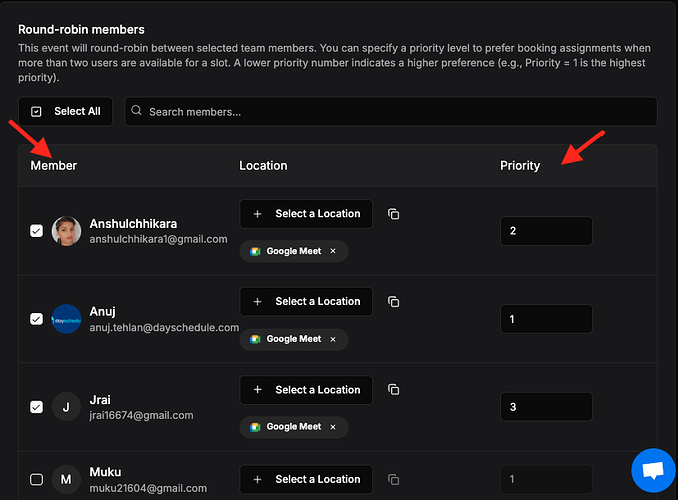Open Select a Location for Muku
Viewport: 678px width, 500px height.
click(x=306, y=479)
